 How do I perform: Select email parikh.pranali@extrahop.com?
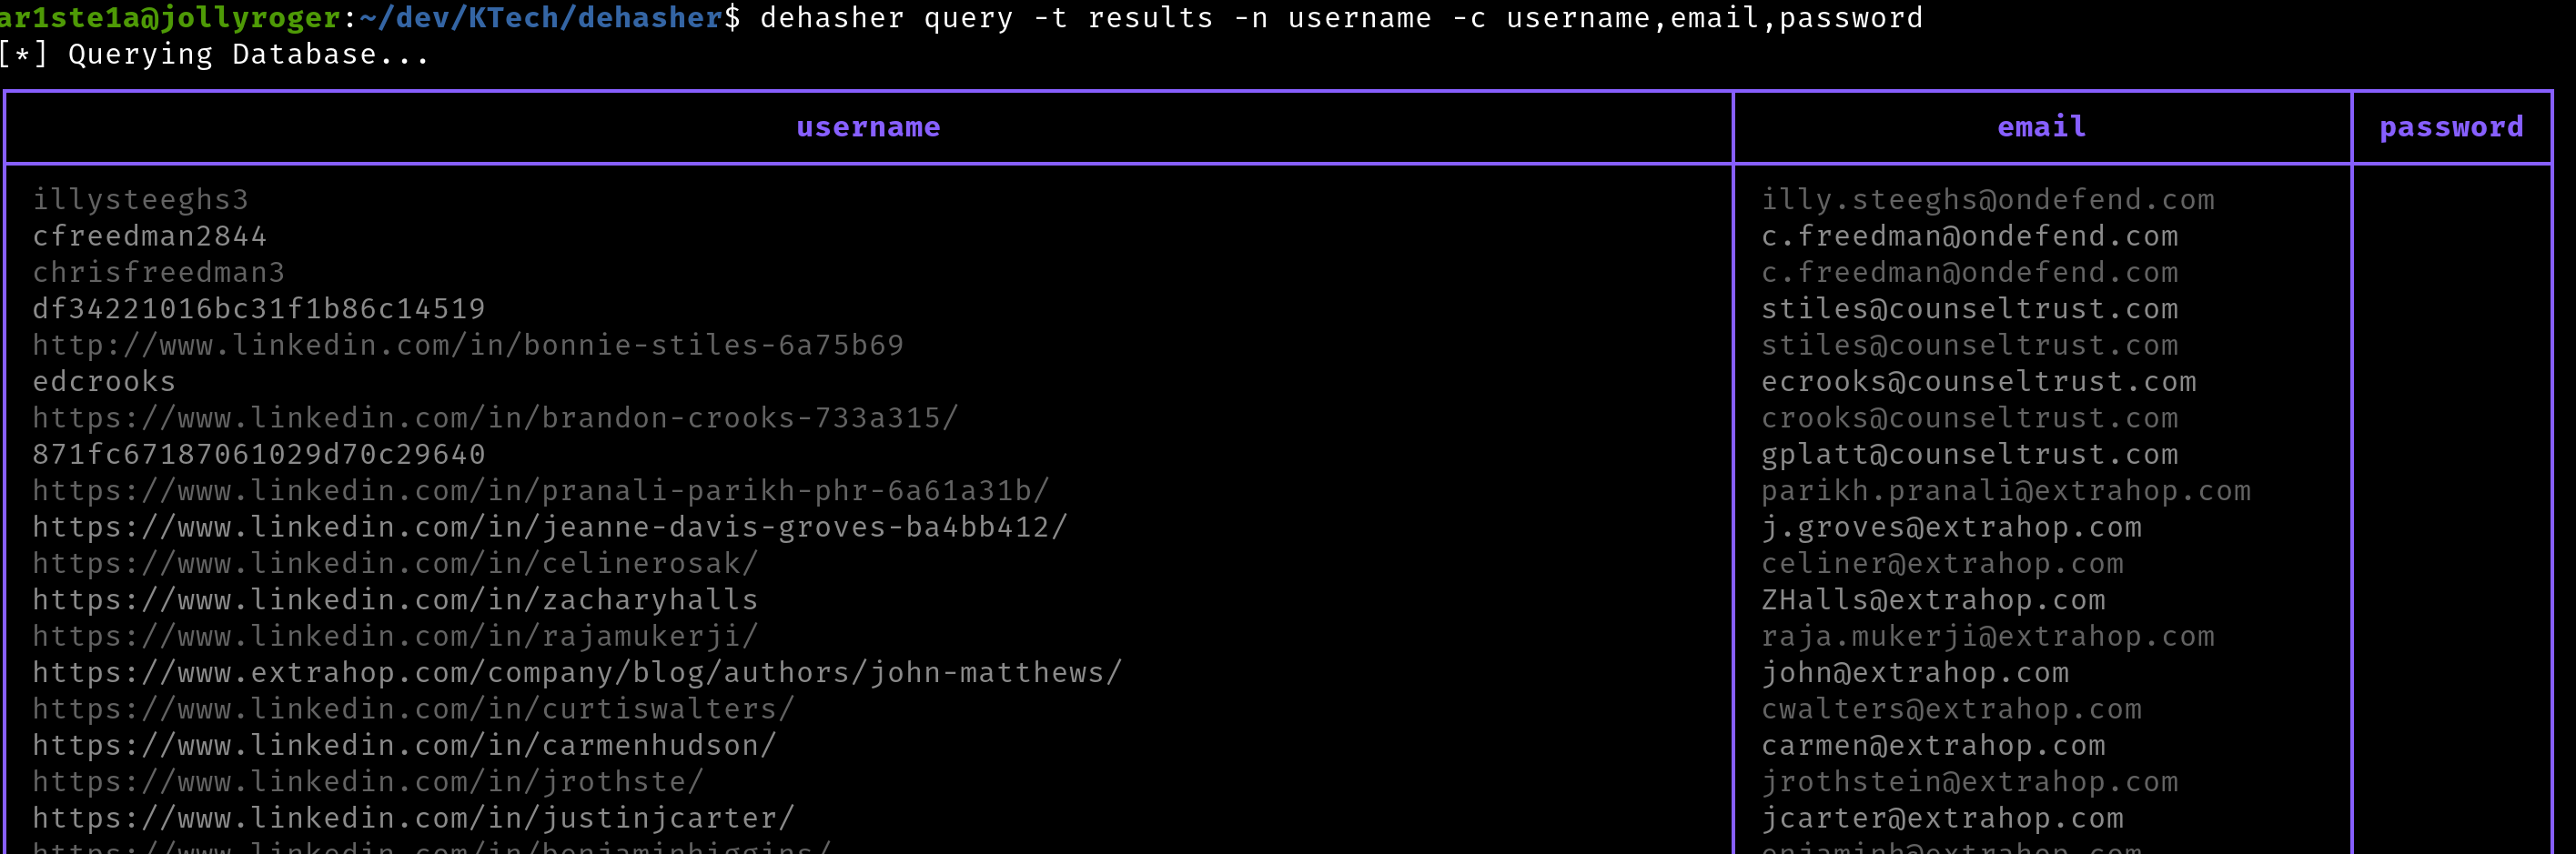[2006, 491]
